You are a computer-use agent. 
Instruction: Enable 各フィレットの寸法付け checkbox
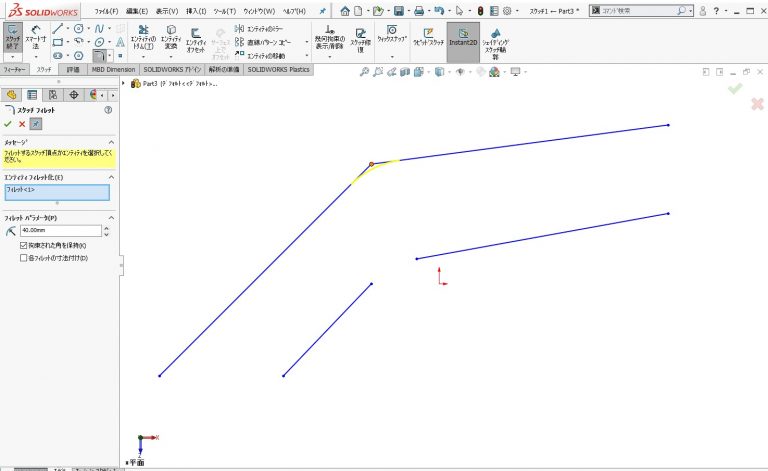(x=24, y=257)
